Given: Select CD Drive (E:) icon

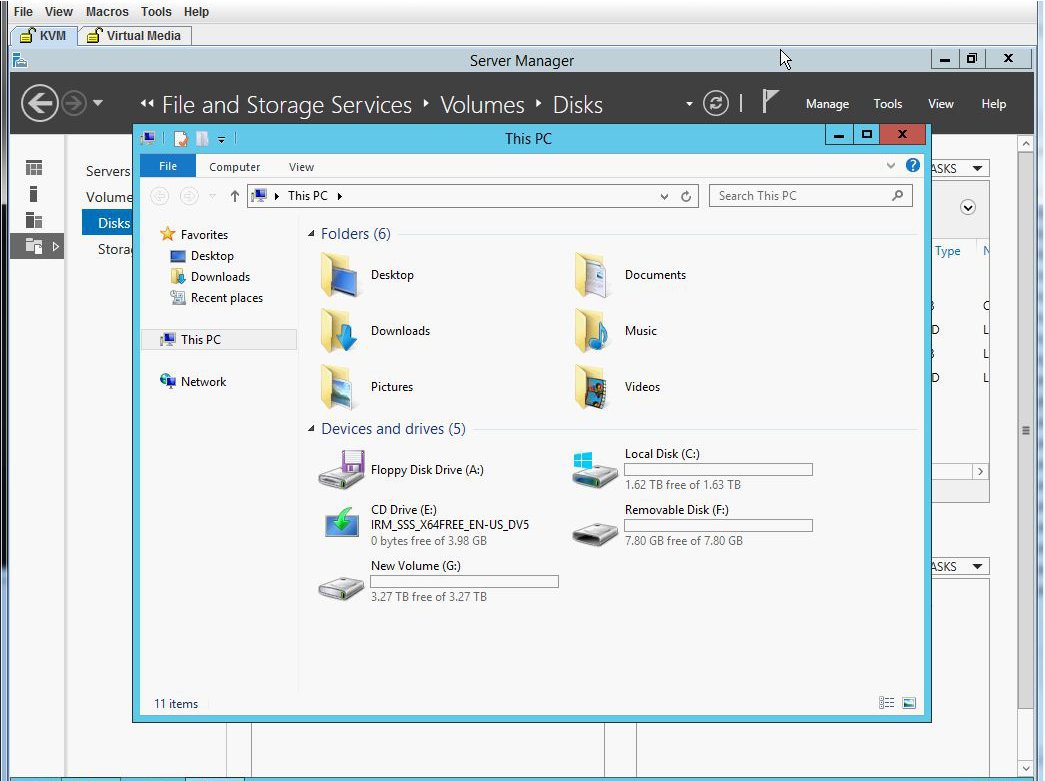Looking at the screenshot, I should [x=341, y=524].
